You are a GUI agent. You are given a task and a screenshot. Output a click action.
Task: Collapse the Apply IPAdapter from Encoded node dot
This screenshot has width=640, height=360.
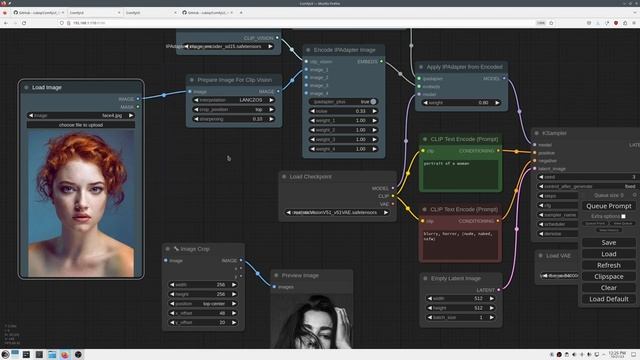tap(421, 67)
